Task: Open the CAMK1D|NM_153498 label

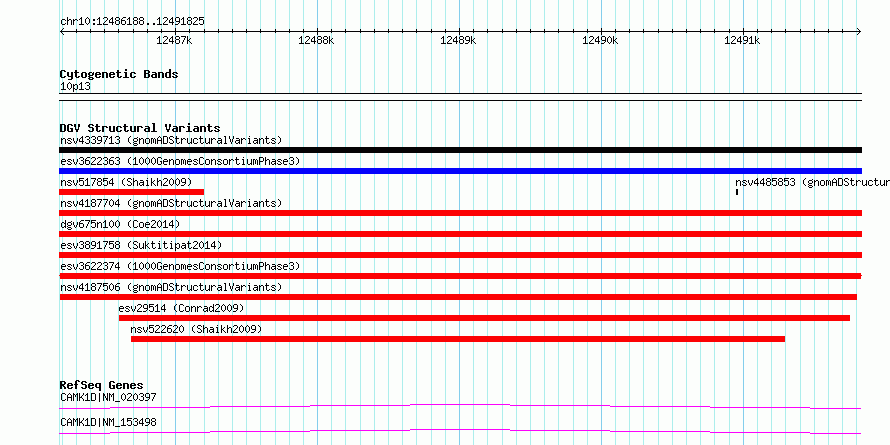Action: (x=108, y=422)
